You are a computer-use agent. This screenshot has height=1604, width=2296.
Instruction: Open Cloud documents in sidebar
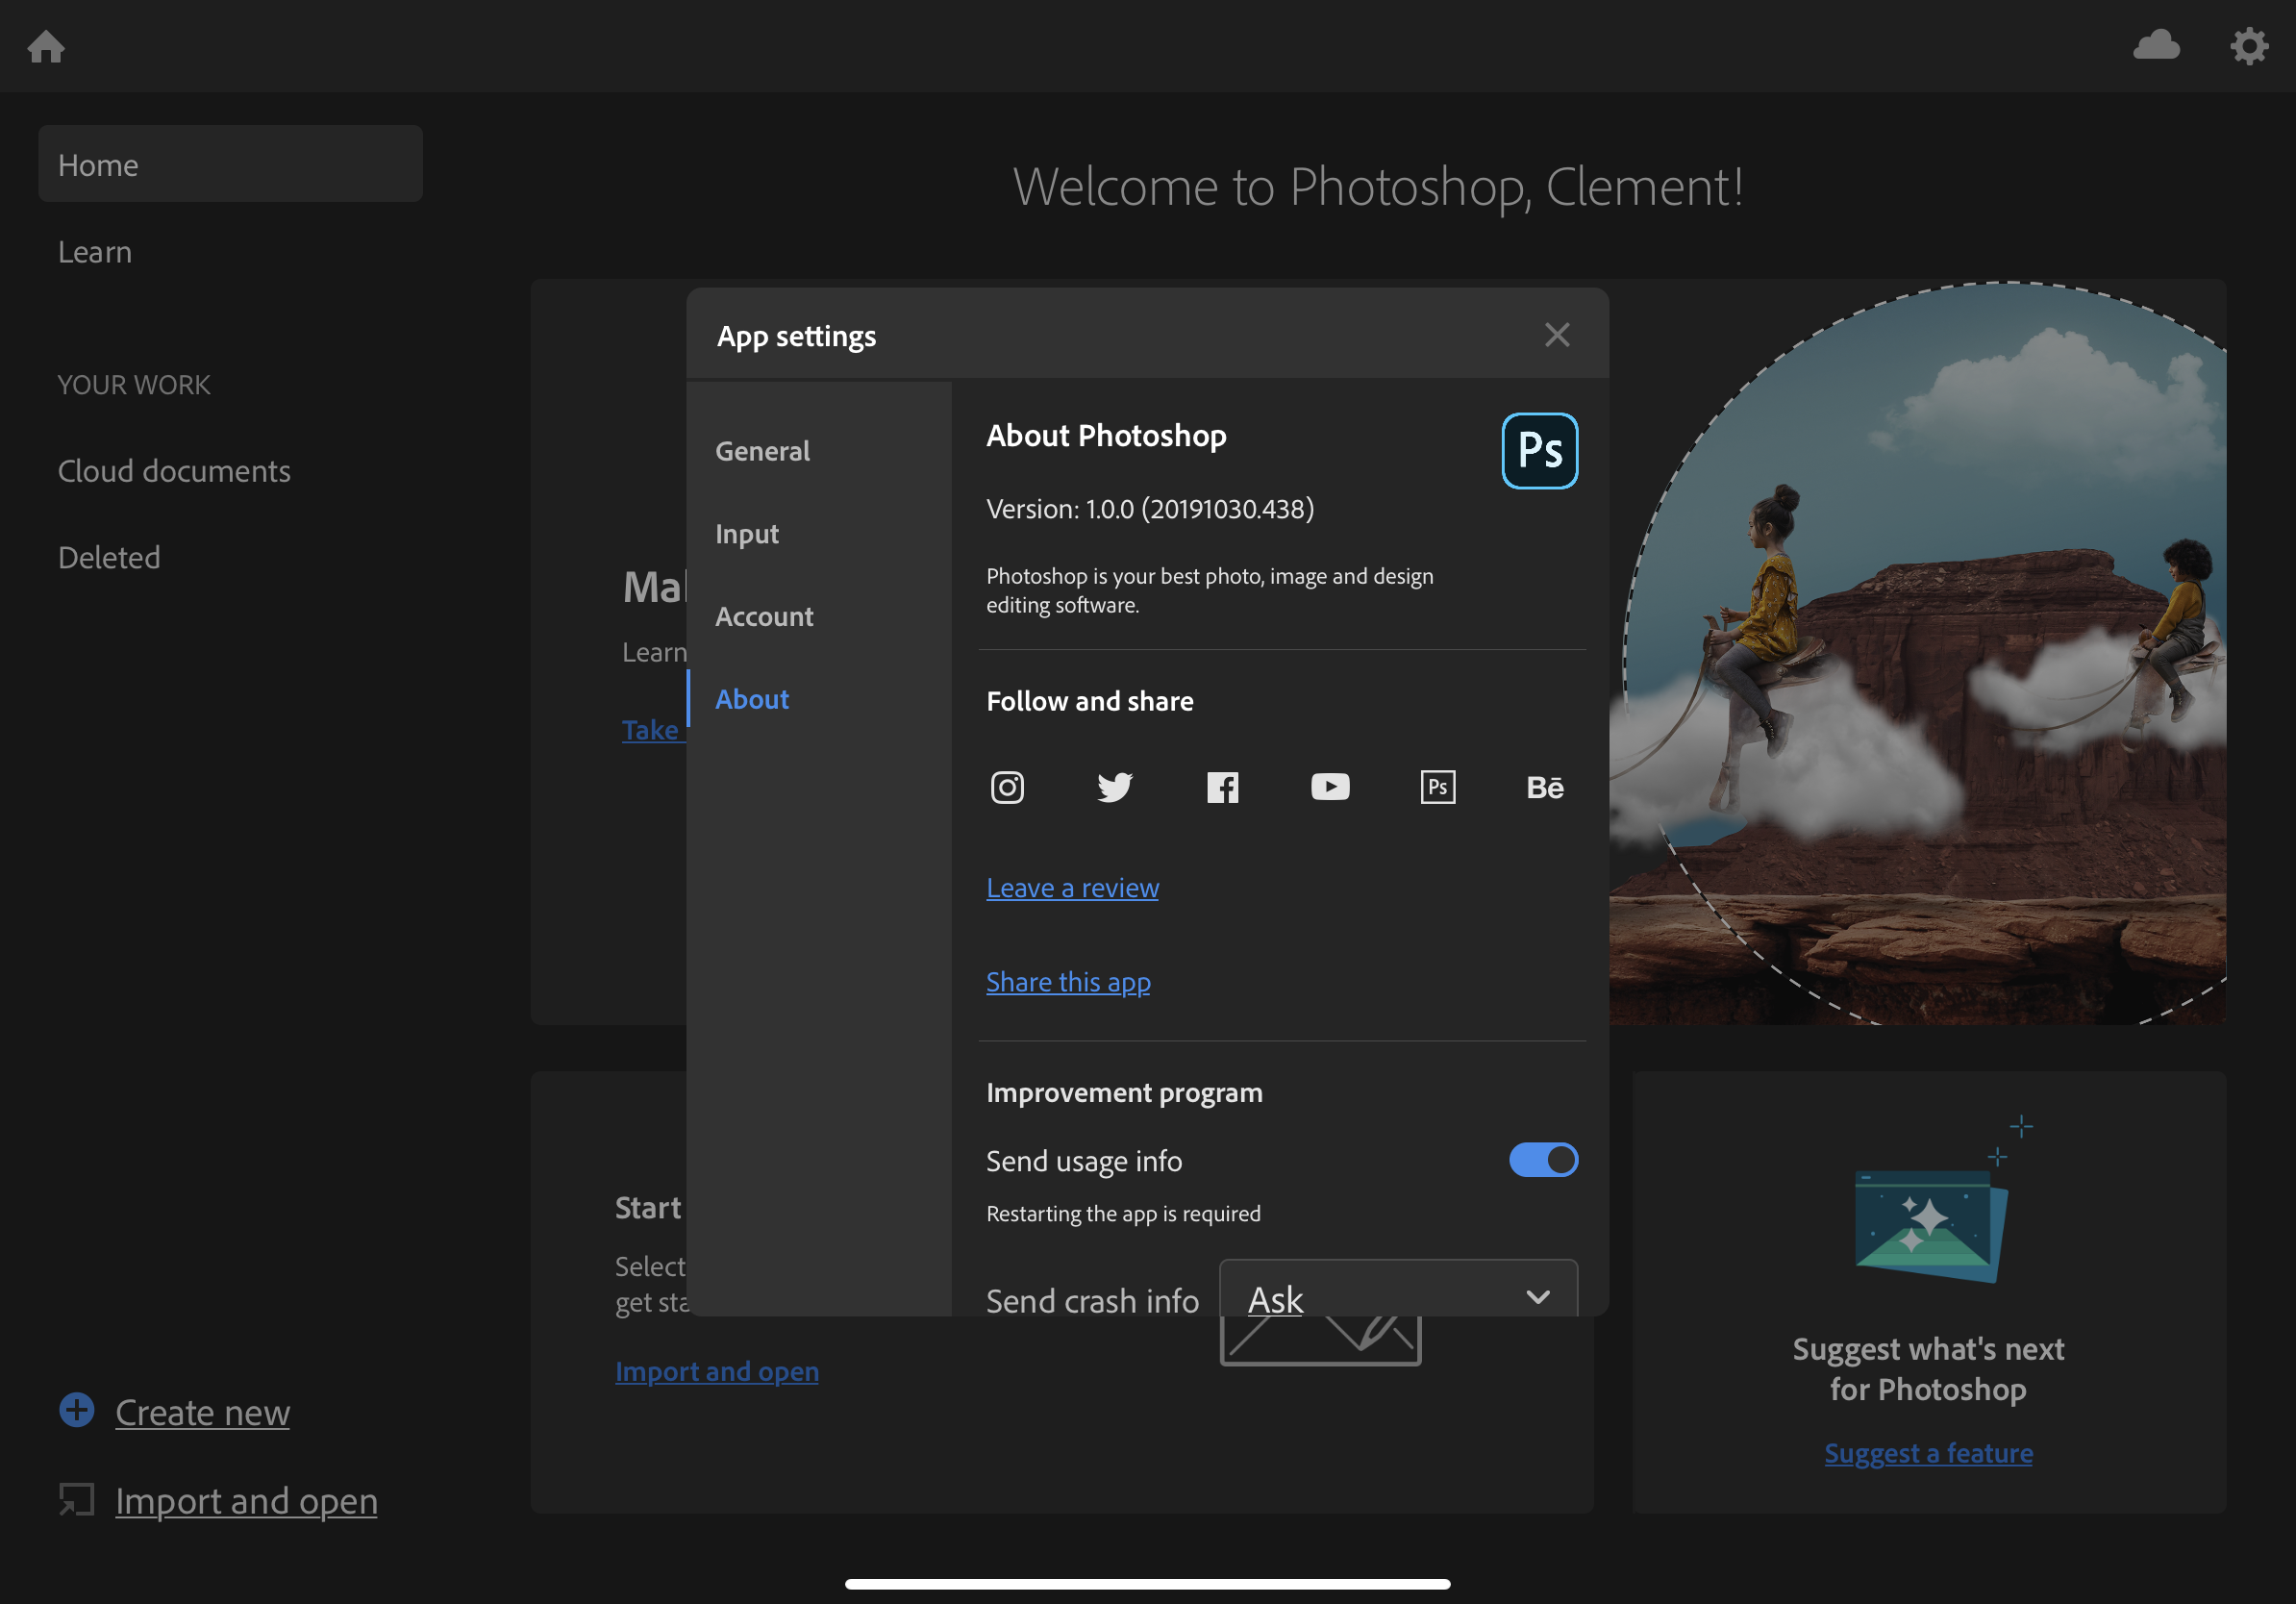coord(174,471)
